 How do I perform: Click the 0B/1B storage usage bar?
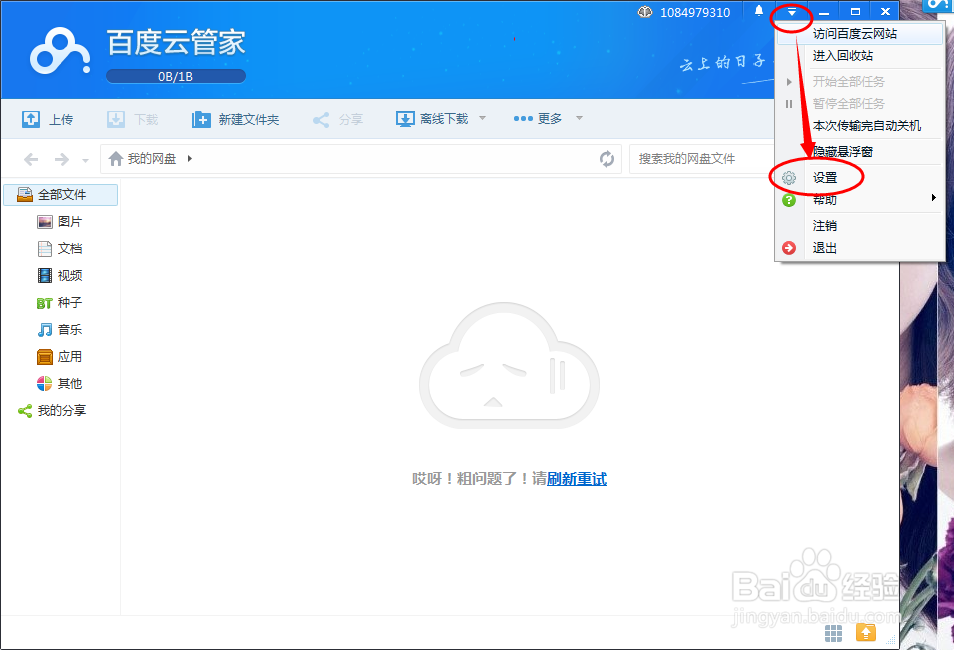176,76
